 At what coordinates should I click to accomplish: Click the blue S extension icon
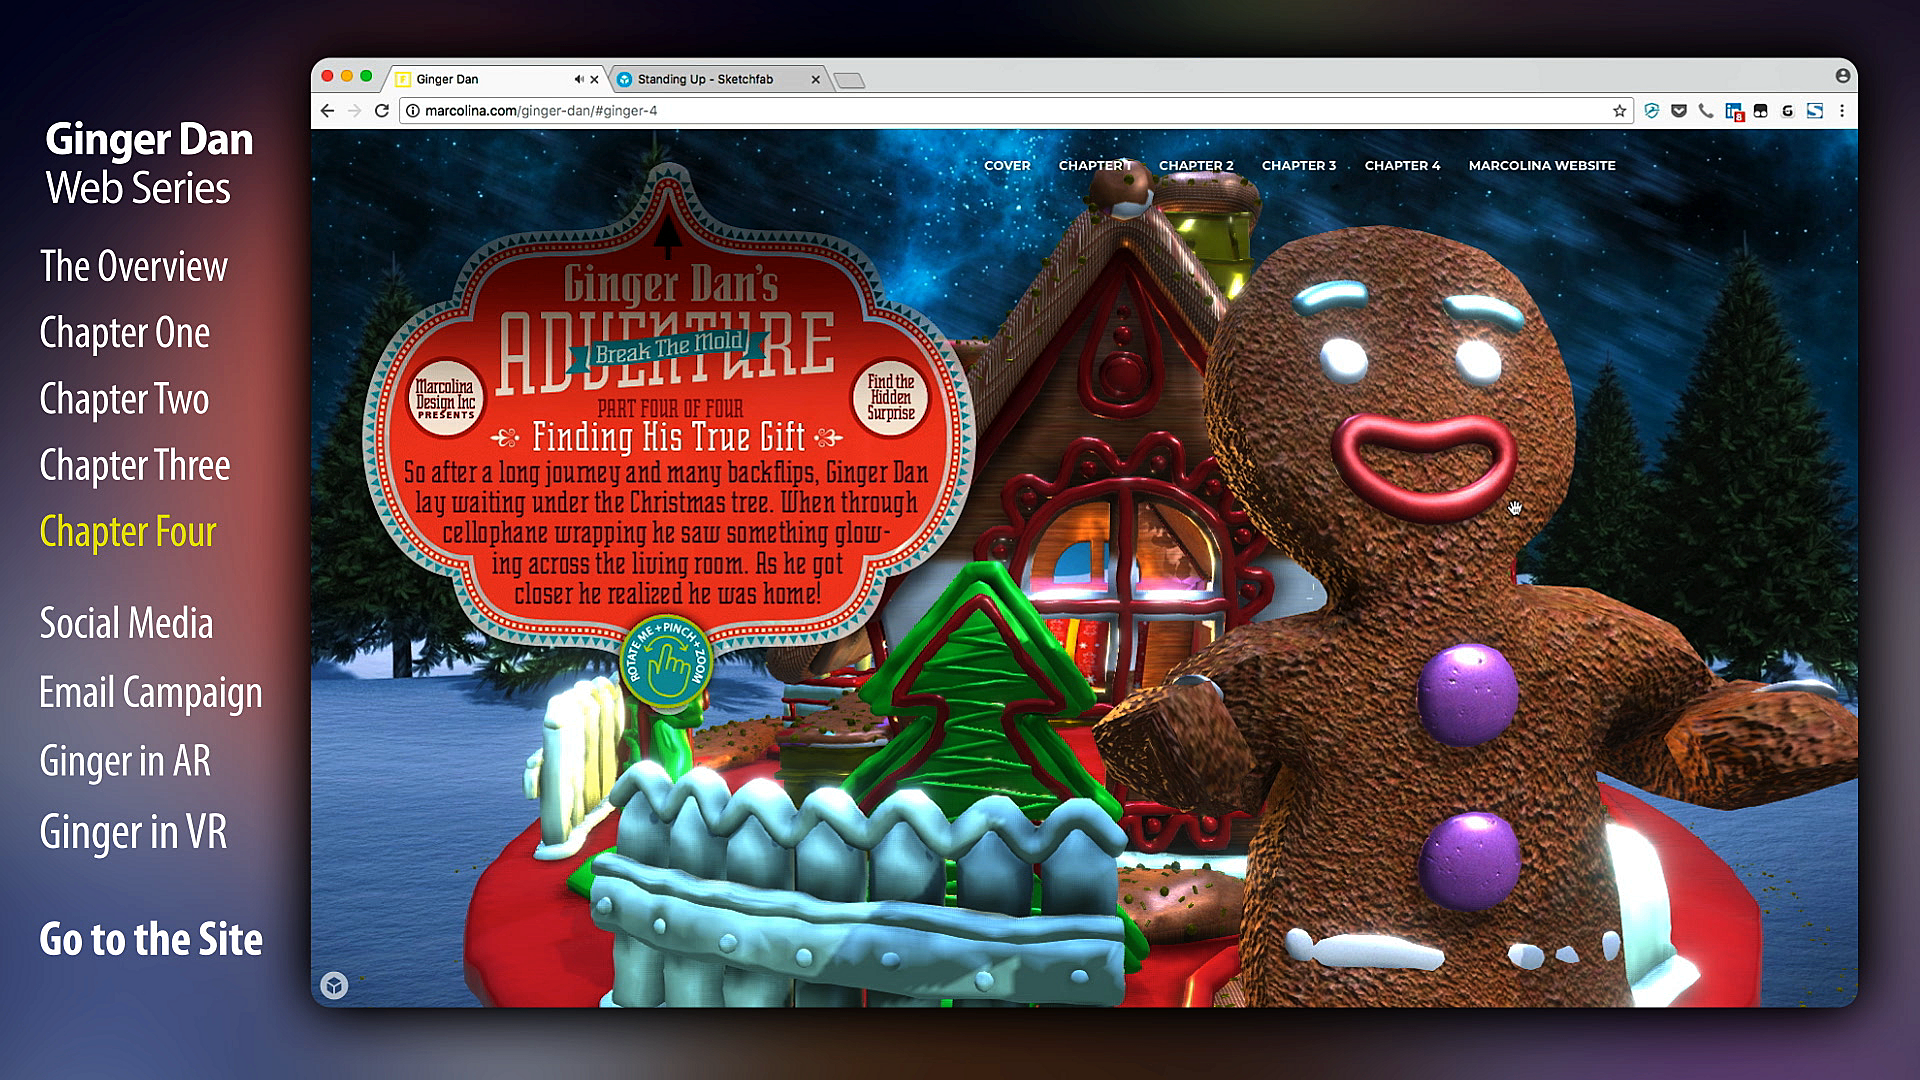[1814, 111]
